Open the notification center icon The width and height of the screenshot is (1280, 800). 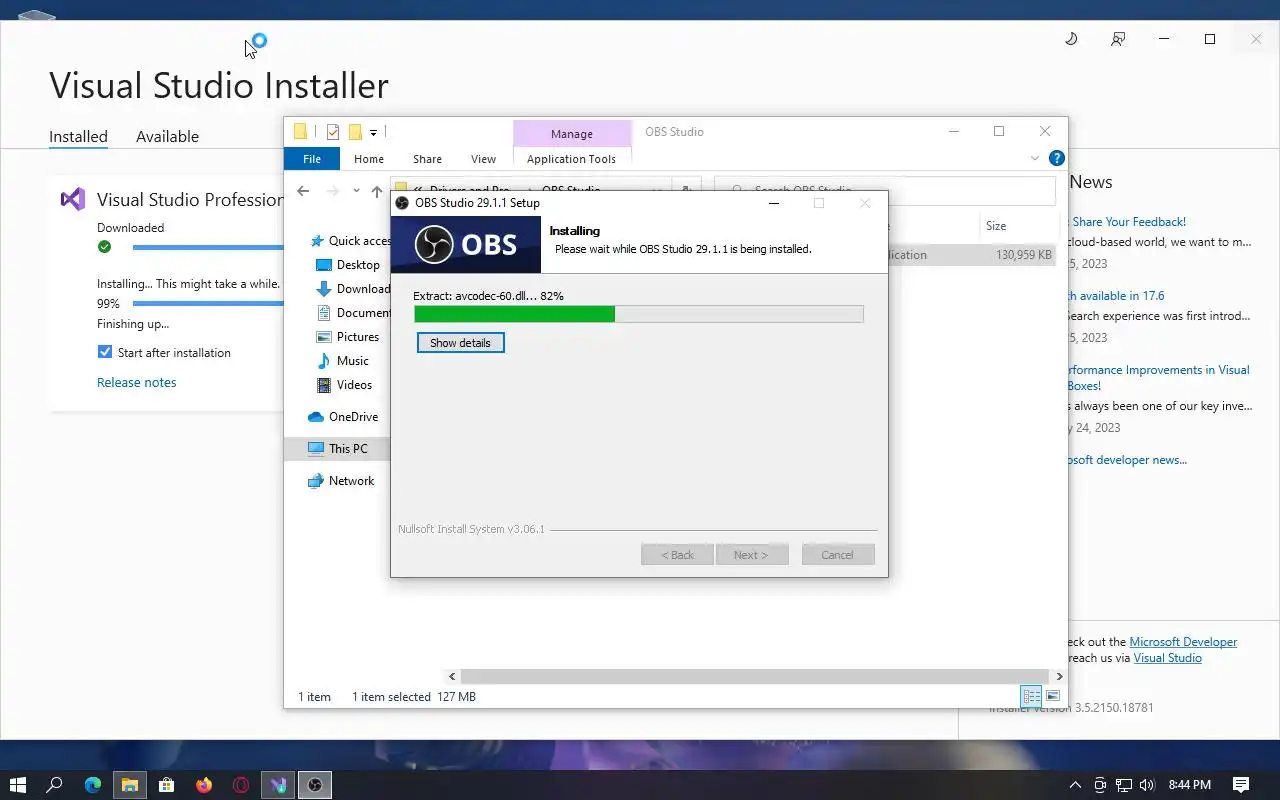click(x=1241, y=785)
